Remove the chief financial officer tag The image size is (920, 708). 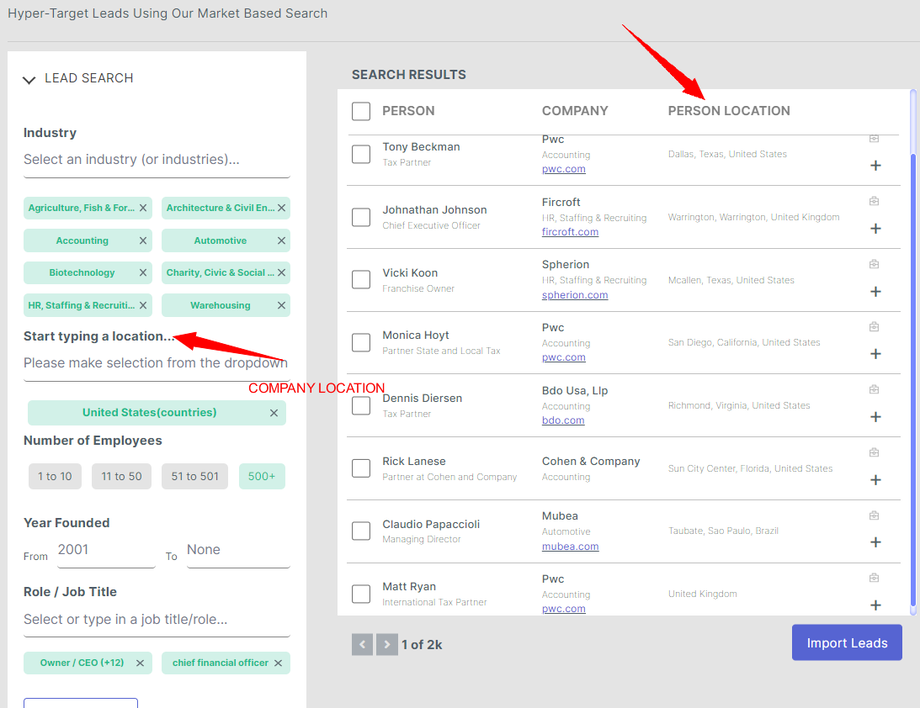[278, 663]
